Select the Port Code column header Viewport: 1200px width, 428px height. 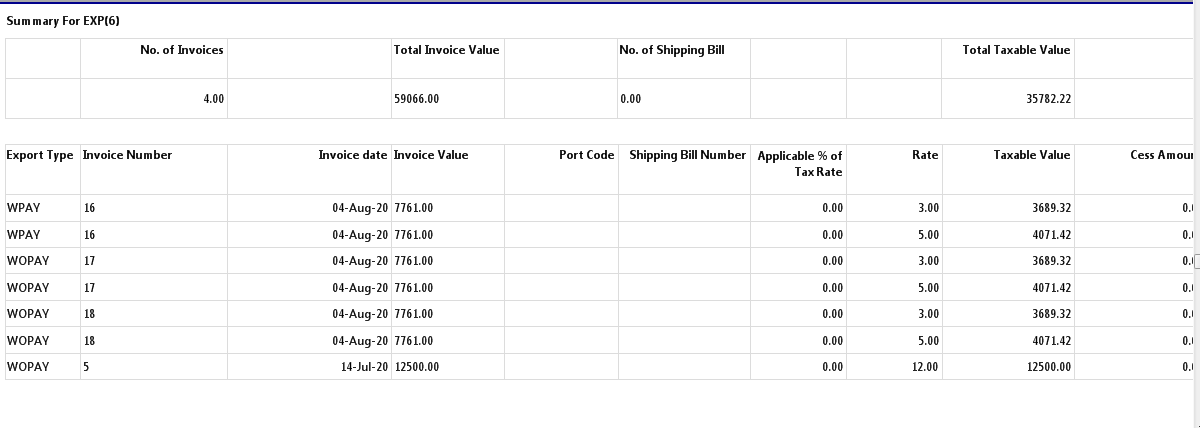[586, 155]
